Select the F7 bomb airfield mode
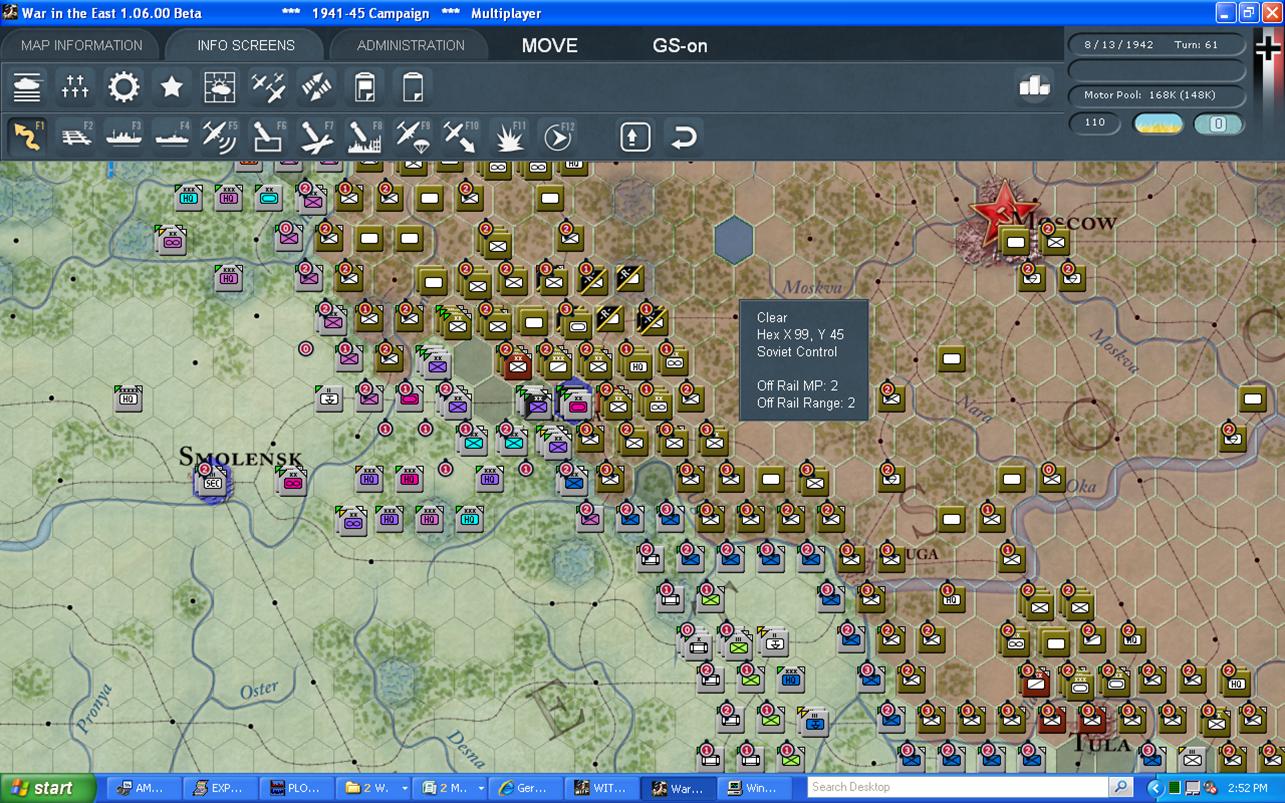This screenshot has height=803, width=1285. [x=316, y=136]
